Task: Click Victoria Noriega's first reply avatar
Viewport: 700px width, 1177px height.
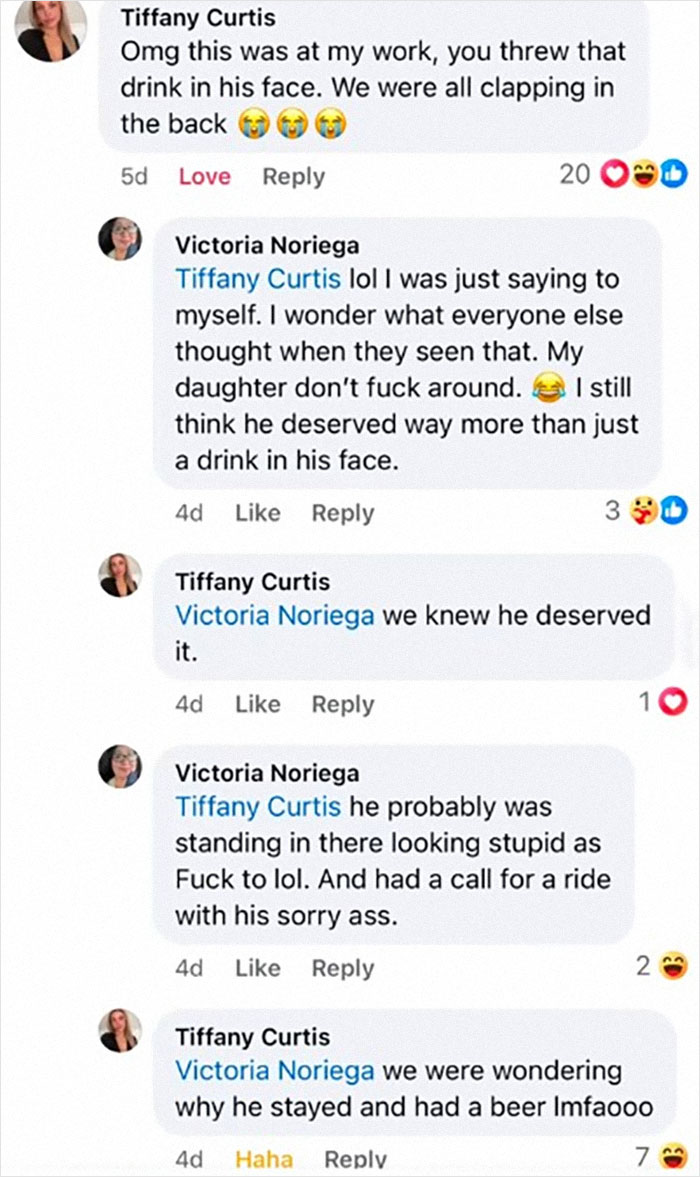Action: point(120,238)
